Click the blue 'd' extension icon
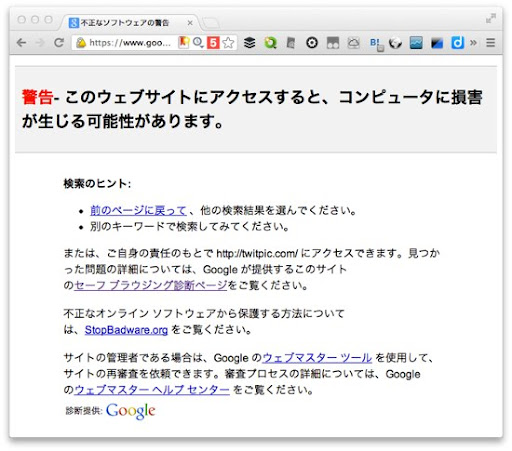The image size is (512, 451). [x=458, y=43]
